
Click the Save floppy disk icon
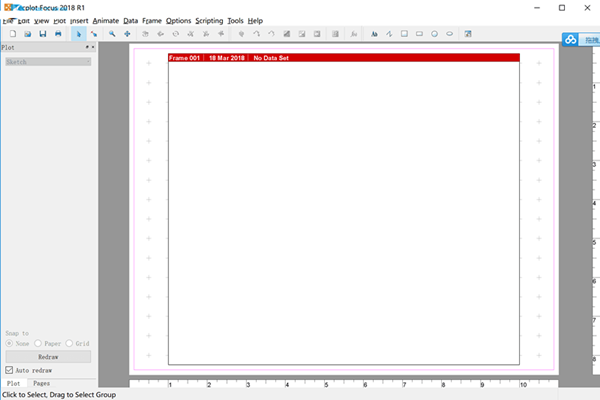tap(43, 34)
